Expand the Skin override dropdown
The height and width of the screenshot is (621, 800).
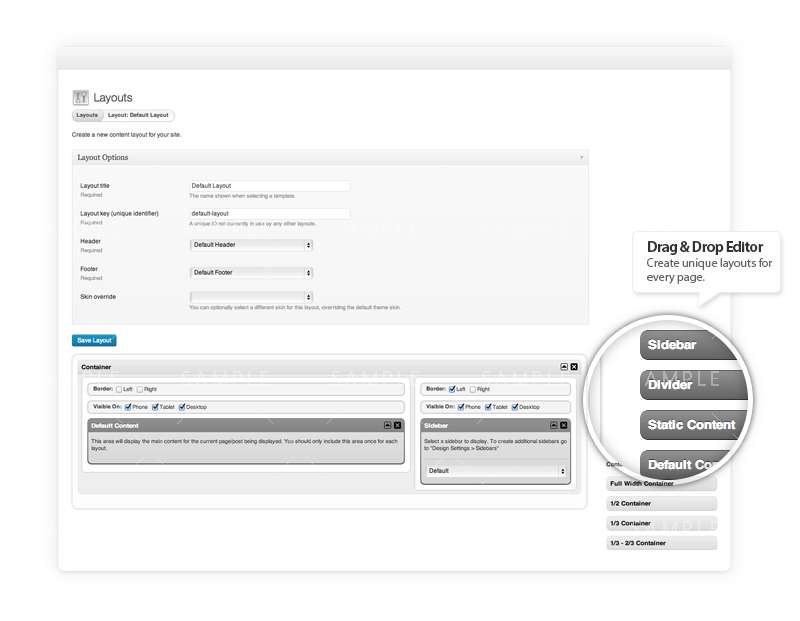tap(251, 297)
